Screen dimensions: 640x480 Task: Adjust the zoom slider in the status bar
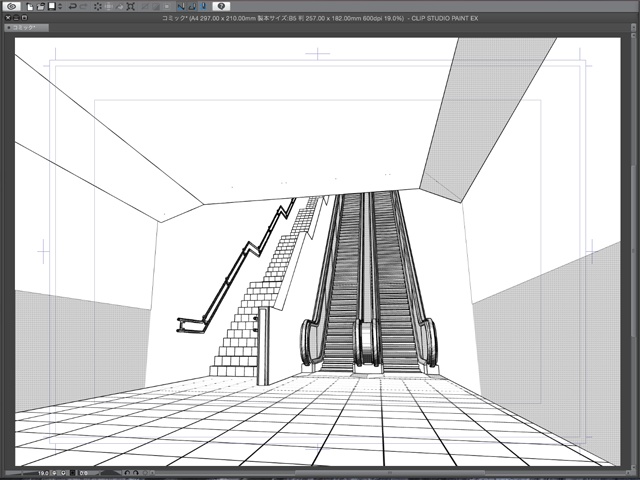[21, 473]
